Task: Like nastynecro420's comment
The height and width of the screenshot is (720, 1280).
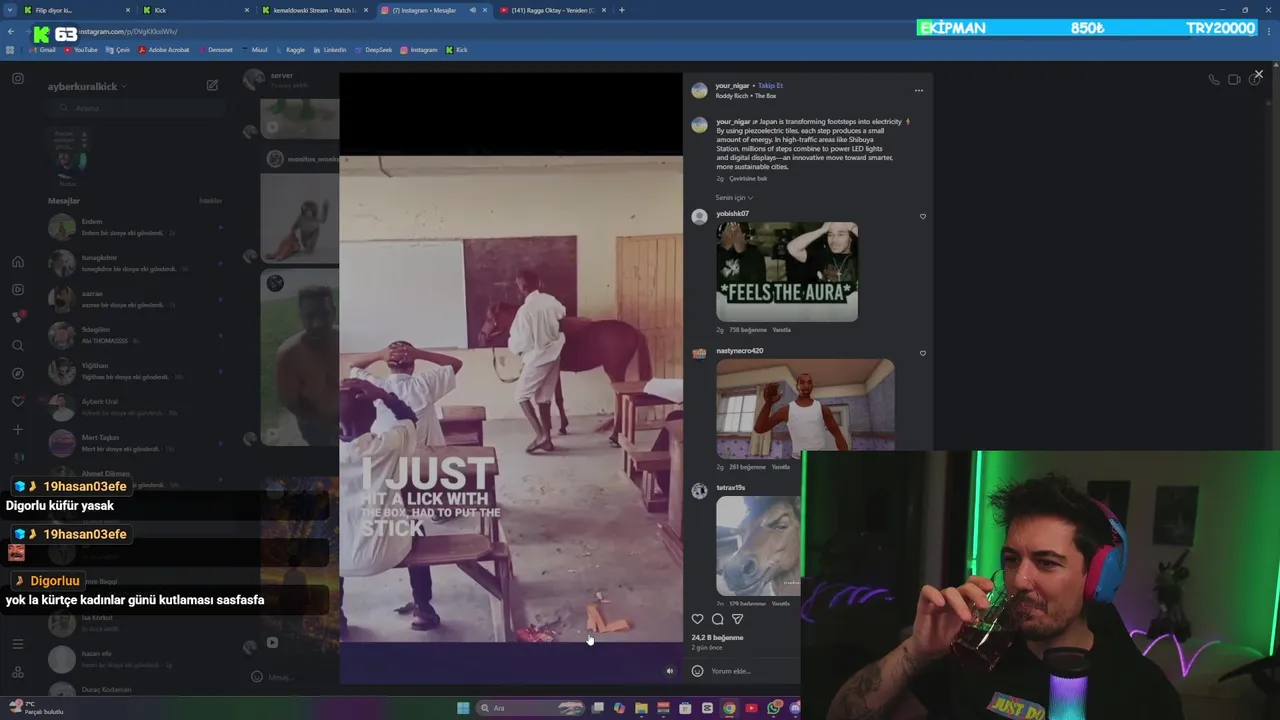Action: [922, 353]
